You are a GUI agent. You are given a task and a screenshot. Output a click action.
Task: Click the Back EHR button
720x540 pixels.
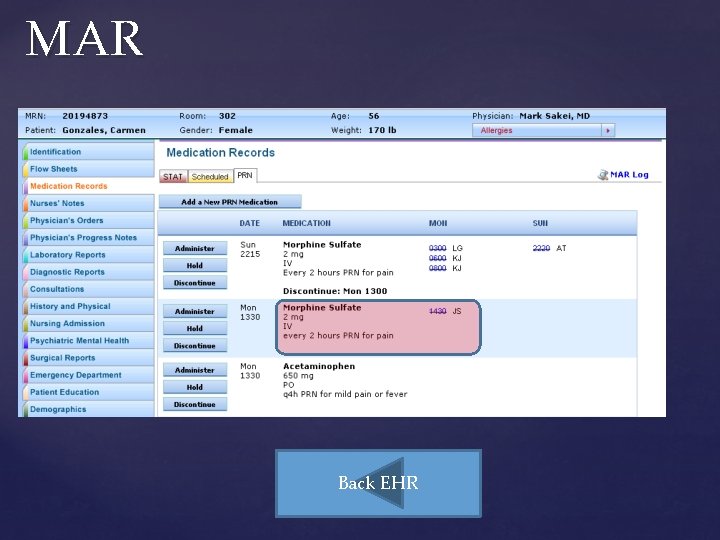tap(378, 483)
